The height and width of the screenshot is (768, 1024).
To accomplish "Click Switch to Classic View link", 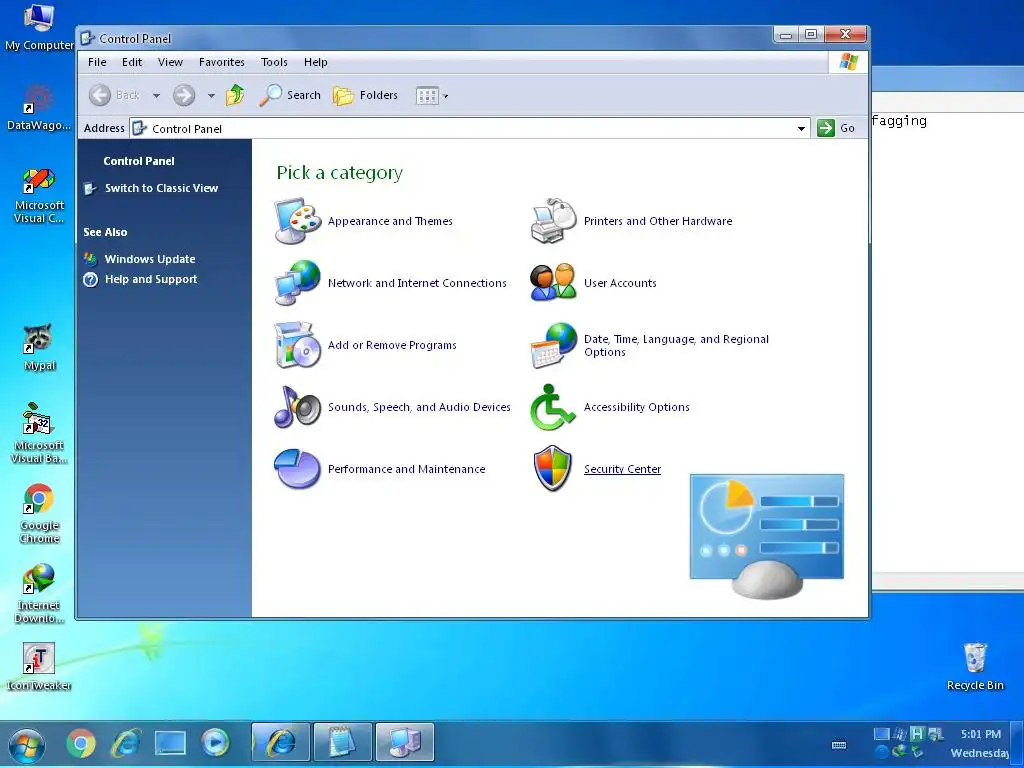I will 161,188.
